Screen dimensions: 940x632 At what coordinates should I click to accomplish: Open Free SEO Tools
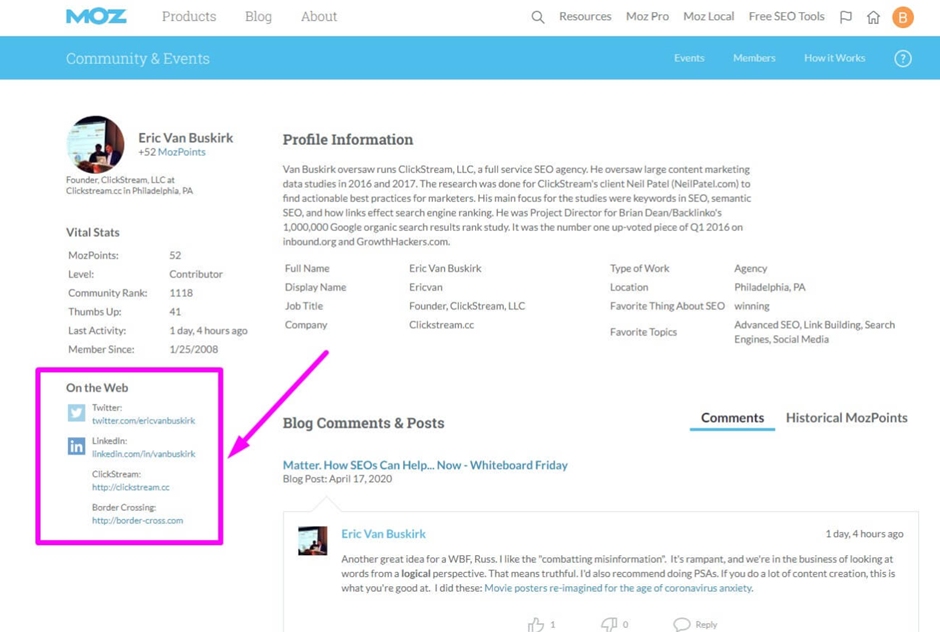[787, 17]
